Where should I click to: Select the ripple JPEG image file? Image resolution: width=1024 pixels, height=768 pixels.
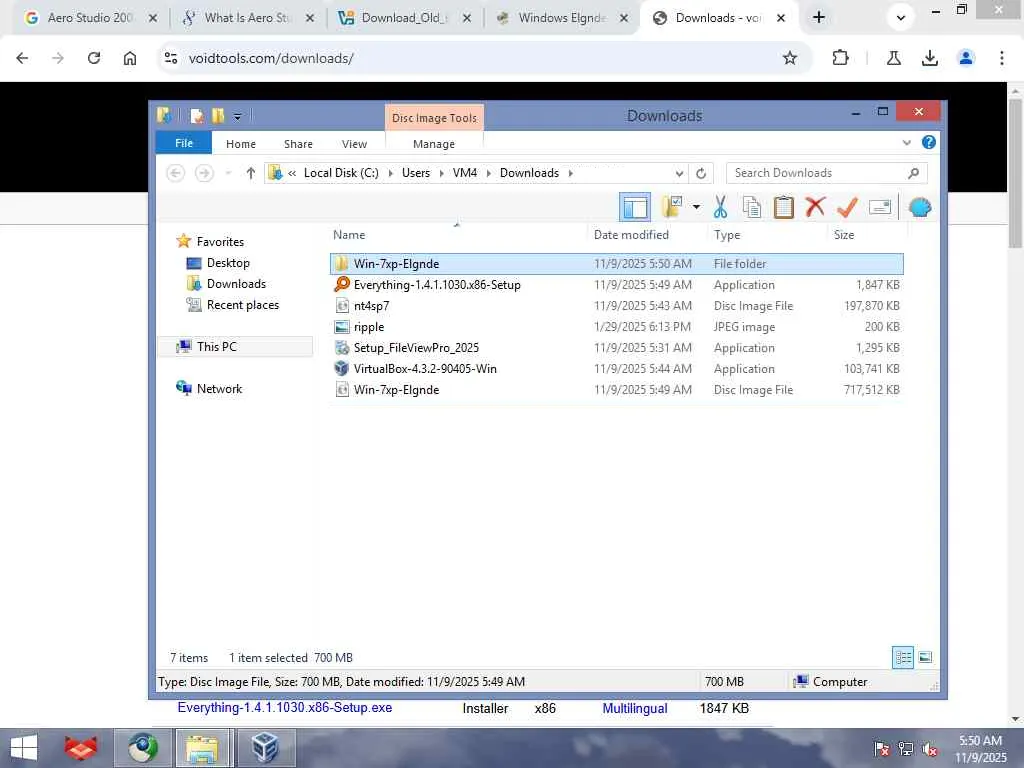tap(616, 327)
